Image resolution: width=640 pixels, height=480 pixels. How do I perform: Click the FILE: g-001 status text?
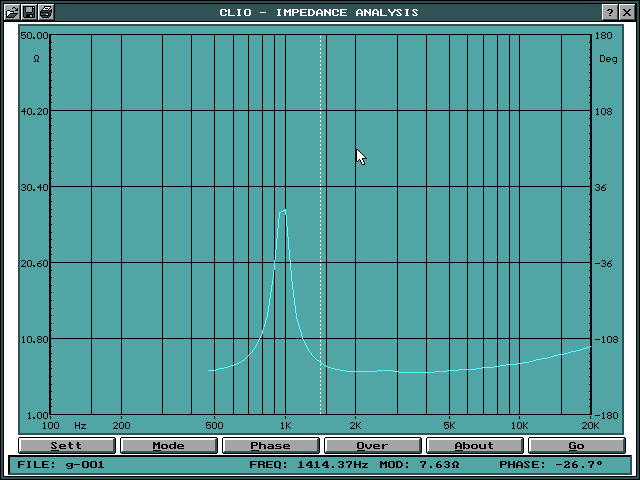[x=61, y=464]
